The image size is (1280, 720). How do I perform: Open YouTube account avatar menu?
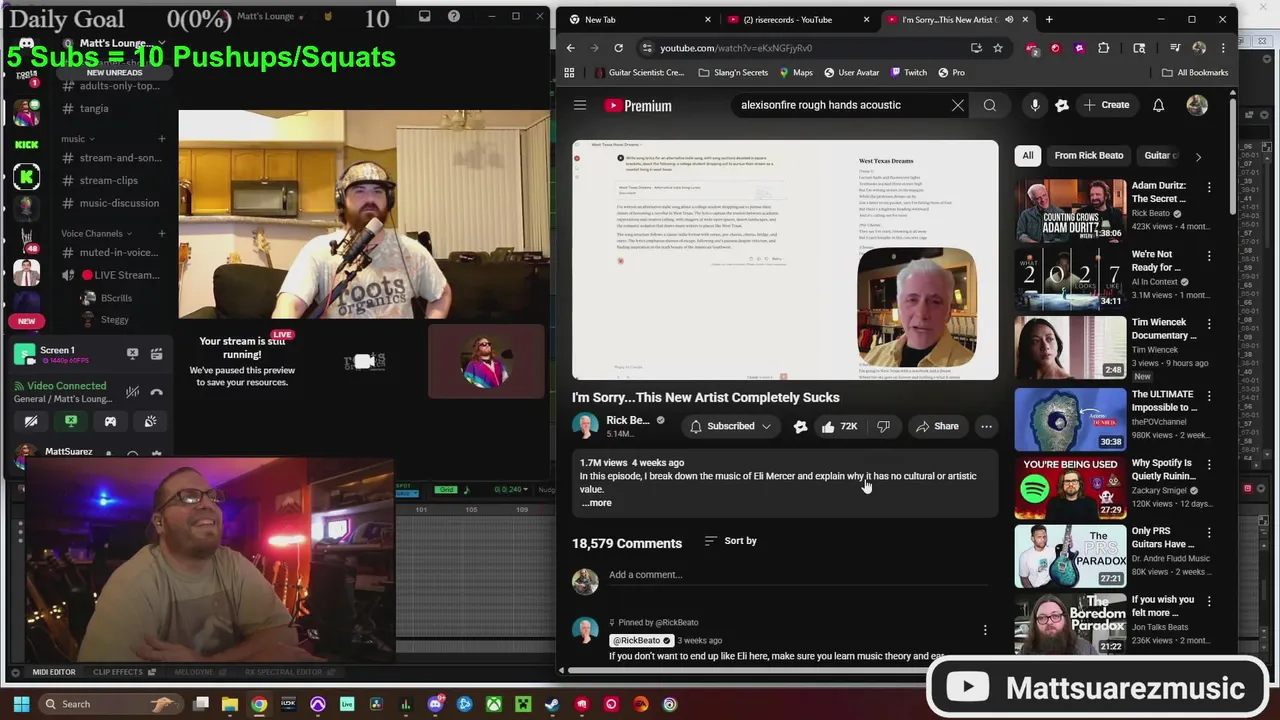pyautogui.click(x=1197, y=105)
